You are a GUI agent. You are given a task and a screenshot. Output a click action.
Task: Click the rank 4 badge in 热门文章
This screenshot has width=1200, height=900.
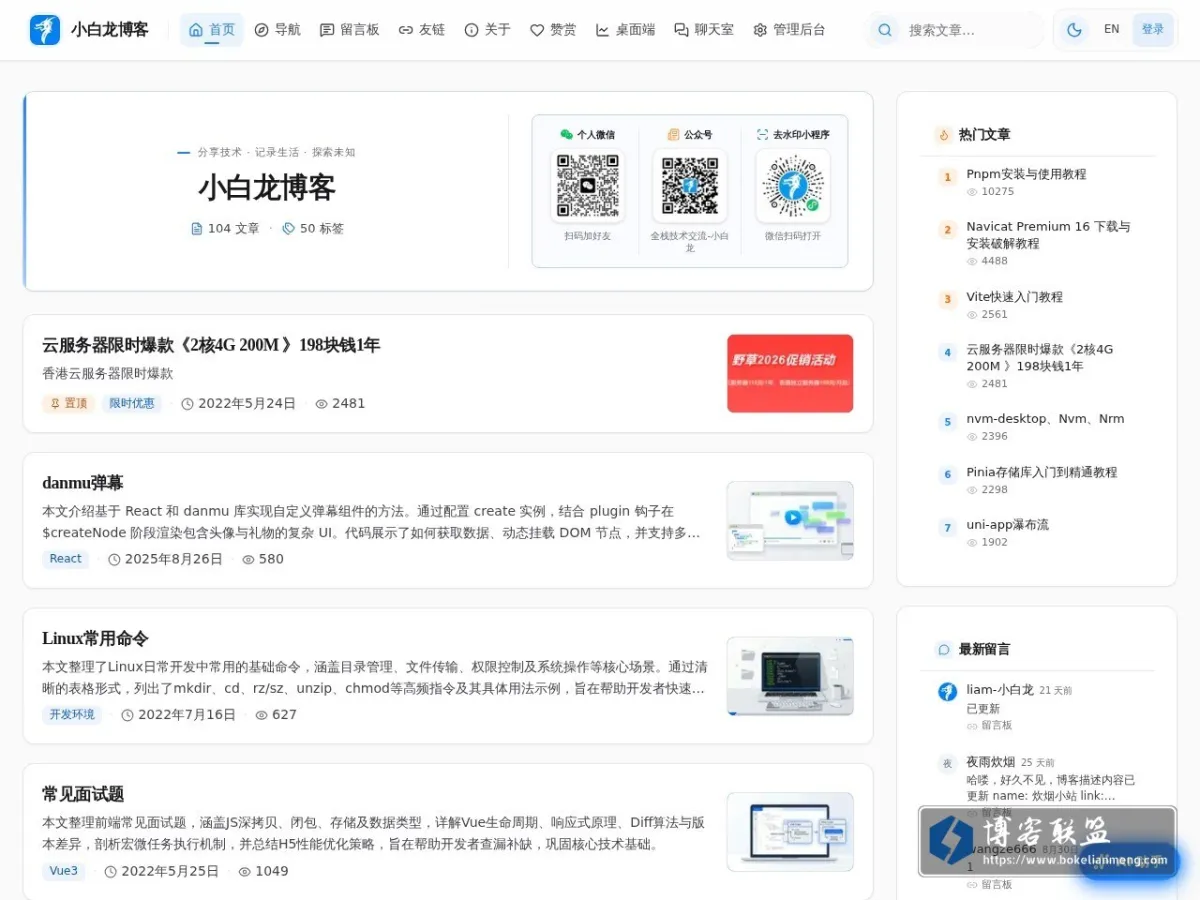pyautogui.click(x=947, y=352)
